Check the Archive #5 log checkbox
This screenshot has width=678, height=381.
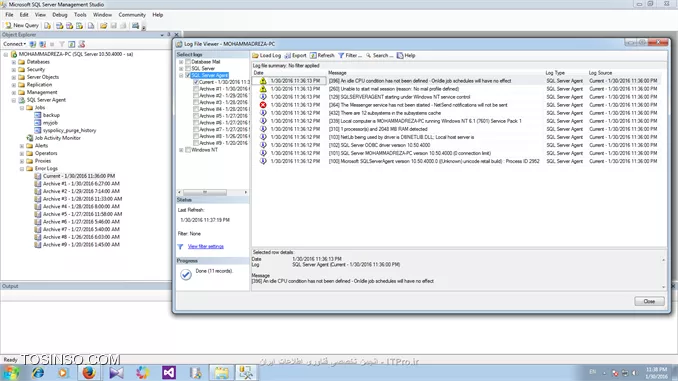tap(196, 116)
